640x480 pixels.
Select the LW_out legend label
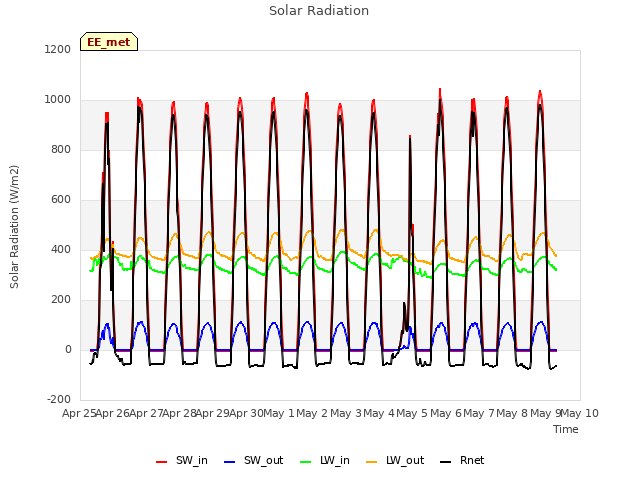405,460
